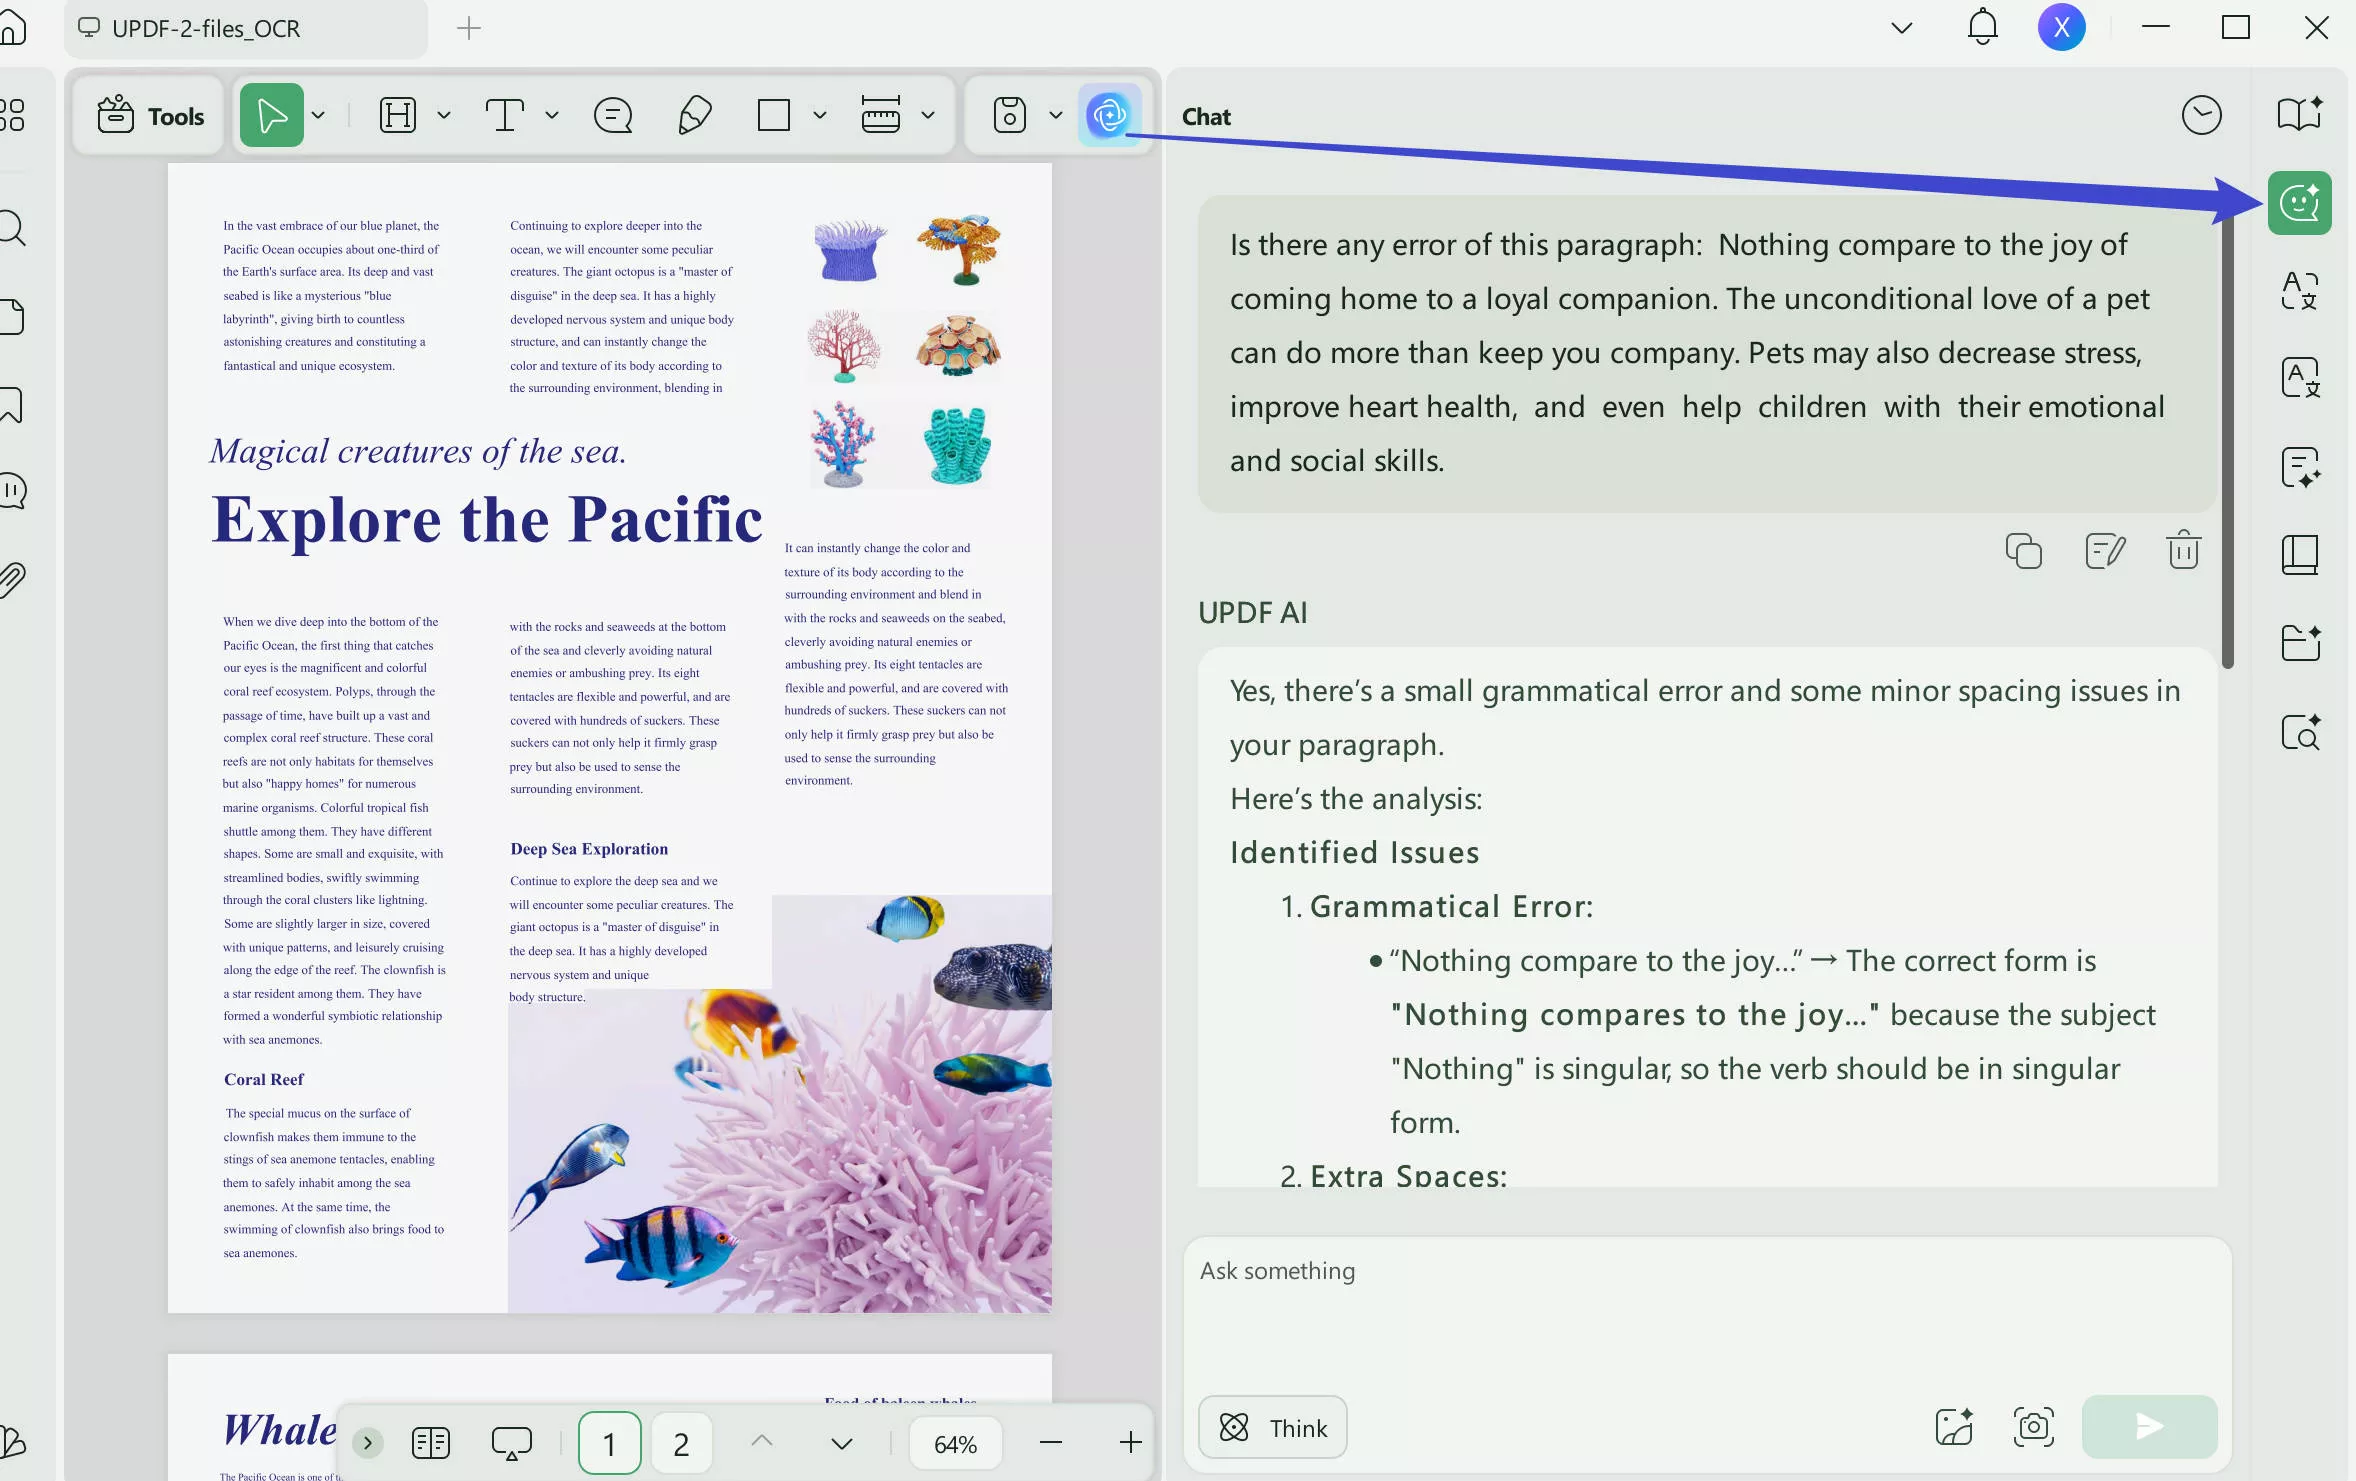
Task: Choose the pen markup tool
Action: click(x=695, y=114)
